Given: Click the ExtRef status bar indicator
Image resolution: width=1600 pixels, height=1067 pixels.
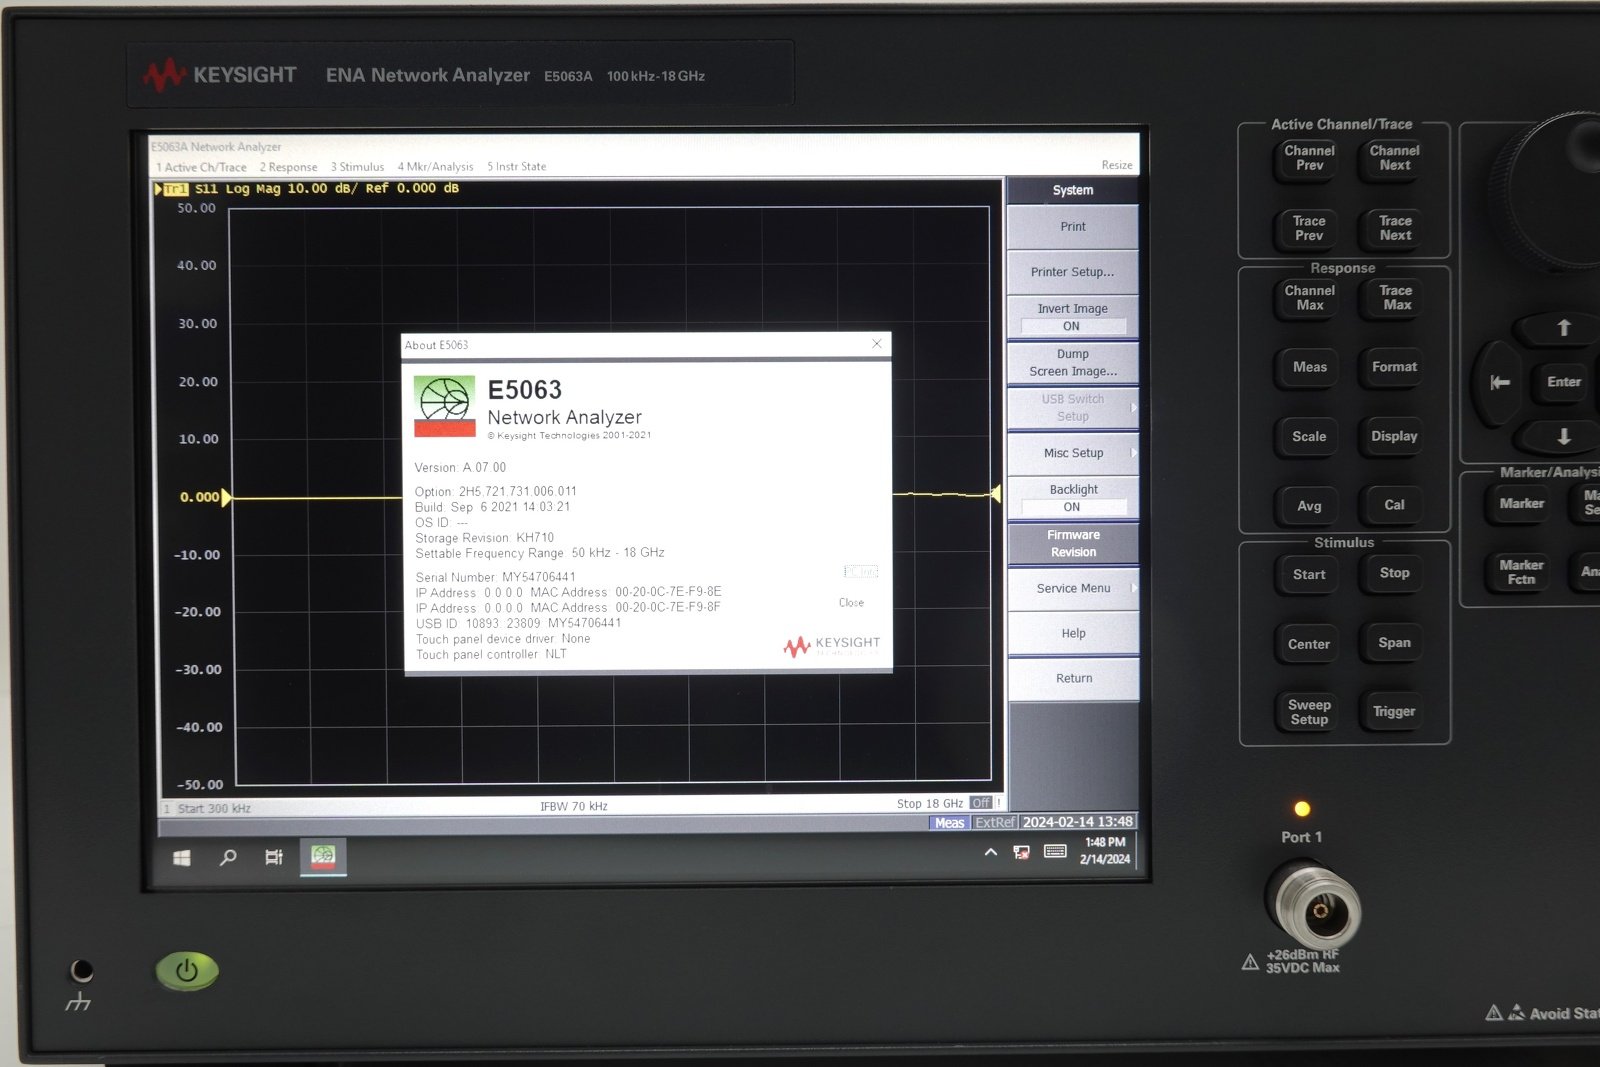Looking at the screenshot, I should 995,822.
